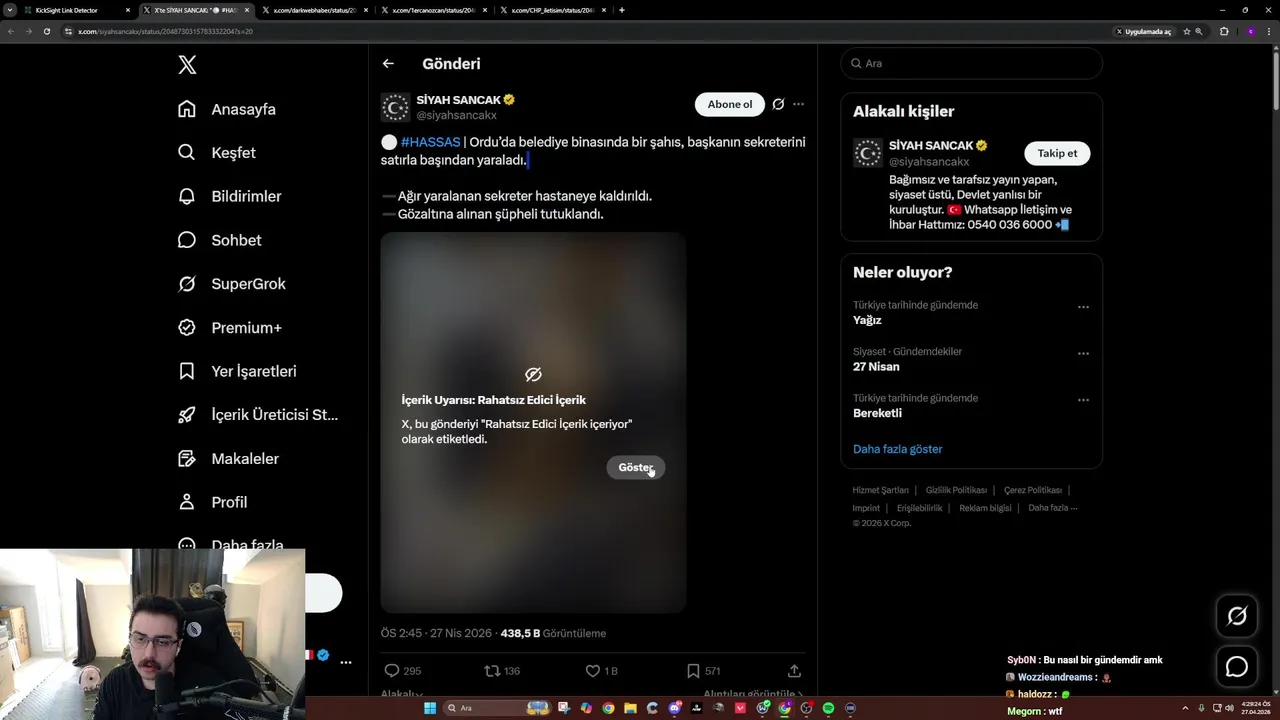Viewport: 1280px width, 720px height.
Task: Bookmark page with star icon
Action: (1187, 32)
